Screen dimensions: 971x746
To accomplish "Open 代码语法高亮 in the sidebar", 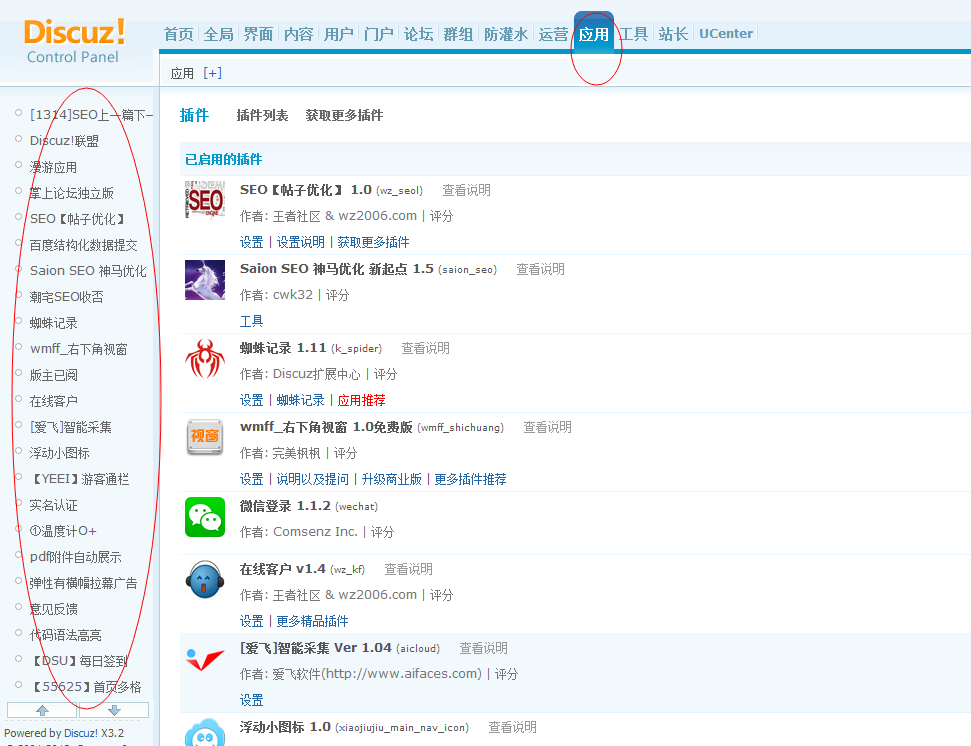I will [66, 635].
